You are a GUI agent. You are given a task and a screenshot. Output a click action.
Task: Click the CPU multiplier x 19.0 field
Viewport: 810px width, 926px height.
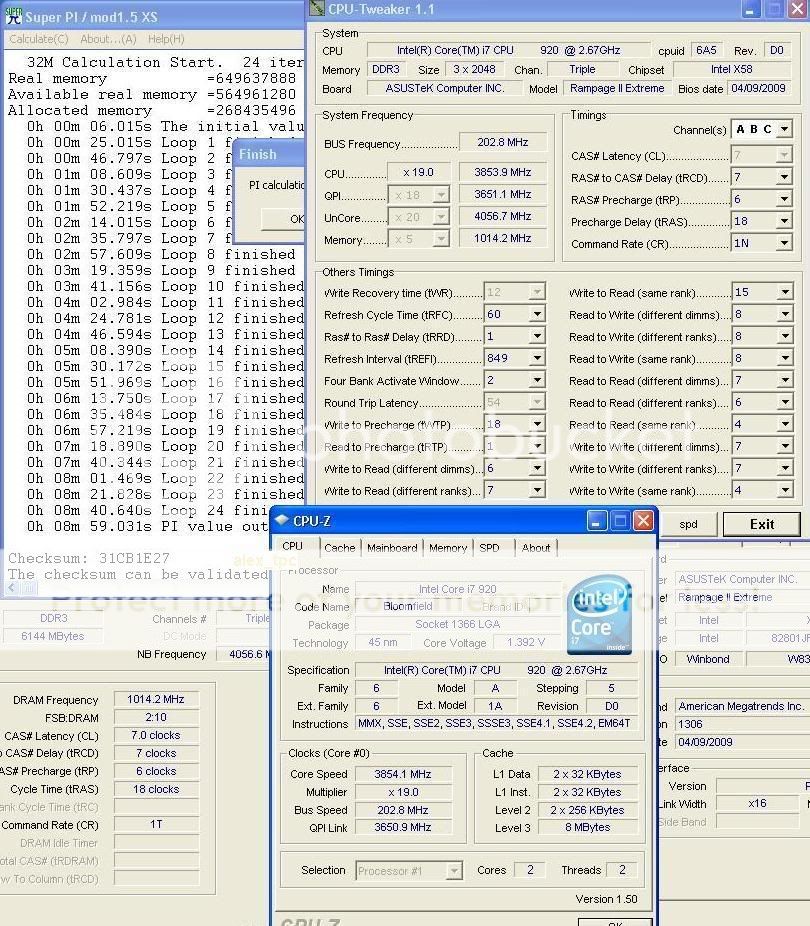pos(419,172)
